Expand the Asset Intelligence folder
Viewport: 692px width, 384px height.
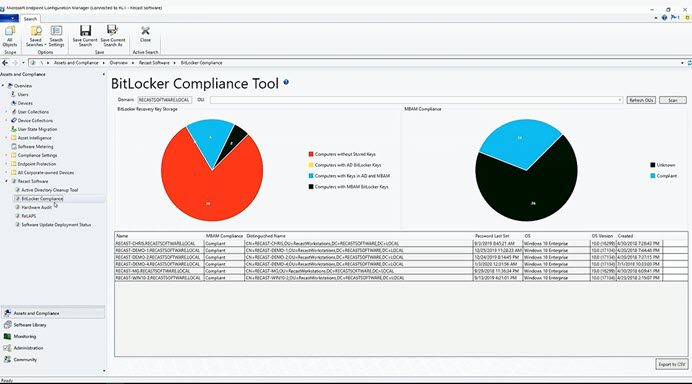[6, 138]
